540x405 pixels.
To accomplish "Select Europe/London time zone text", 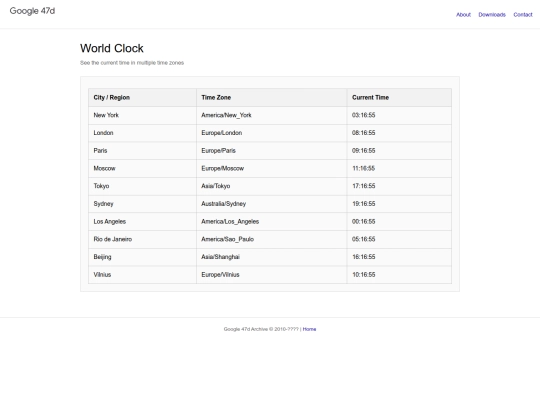I will pyautogui.click(x=221, y=133).
